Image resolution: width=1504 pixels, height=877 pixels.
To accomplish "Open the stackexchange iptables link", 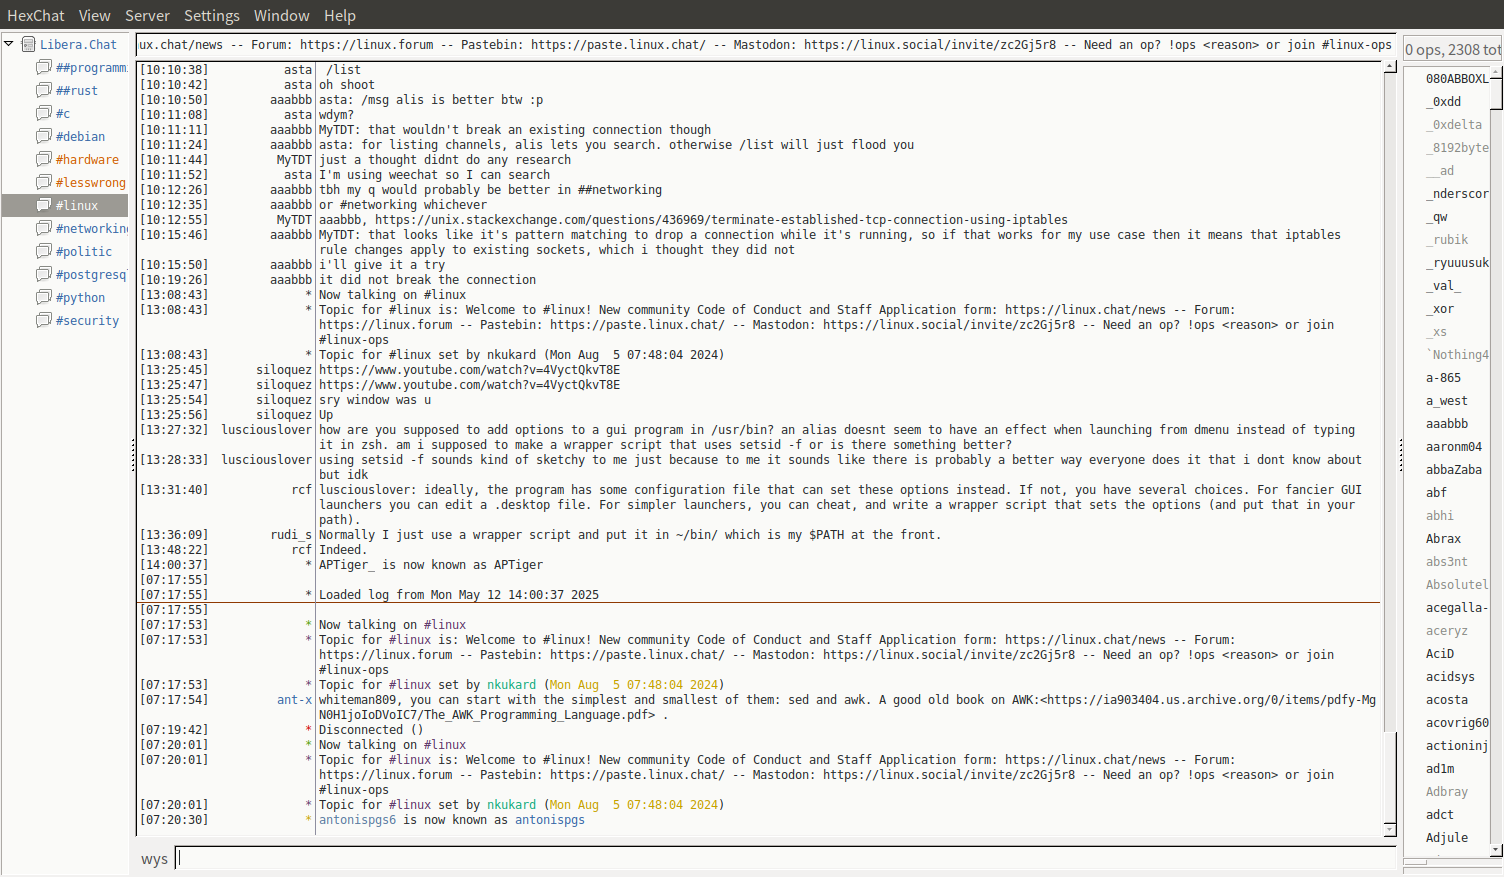I will (720, 220).
